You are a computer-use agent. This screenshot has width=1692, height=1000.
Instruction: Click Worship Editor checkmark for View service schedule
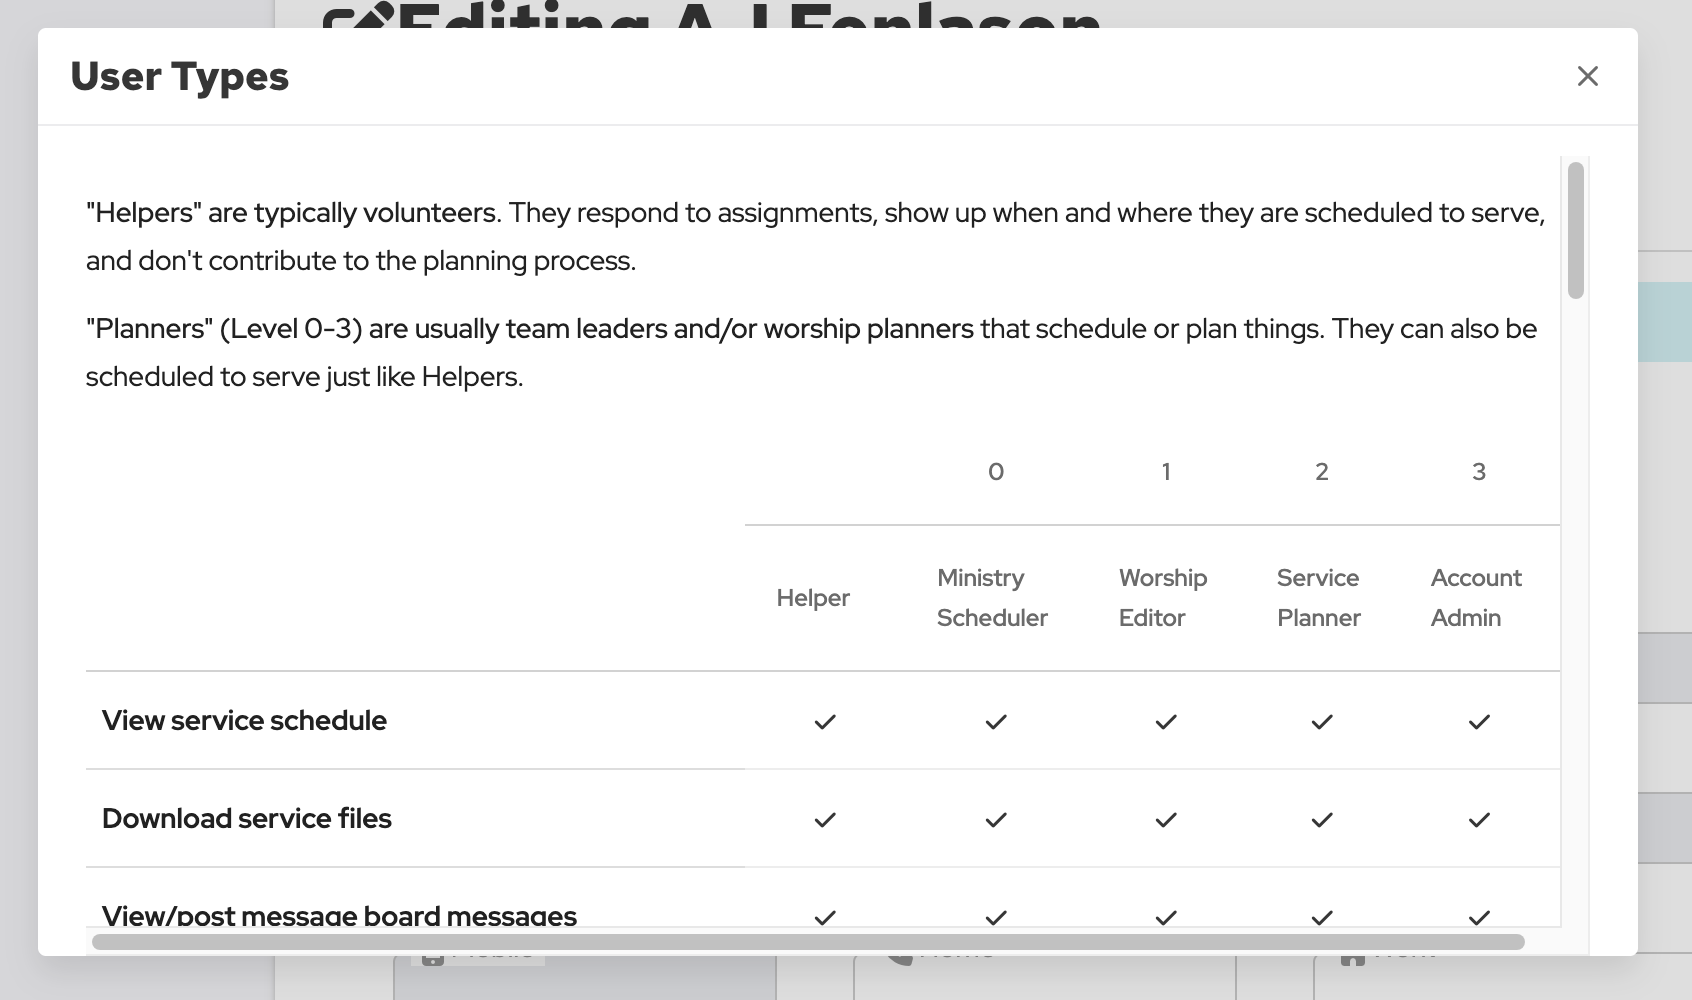(x=1165, y=721)
